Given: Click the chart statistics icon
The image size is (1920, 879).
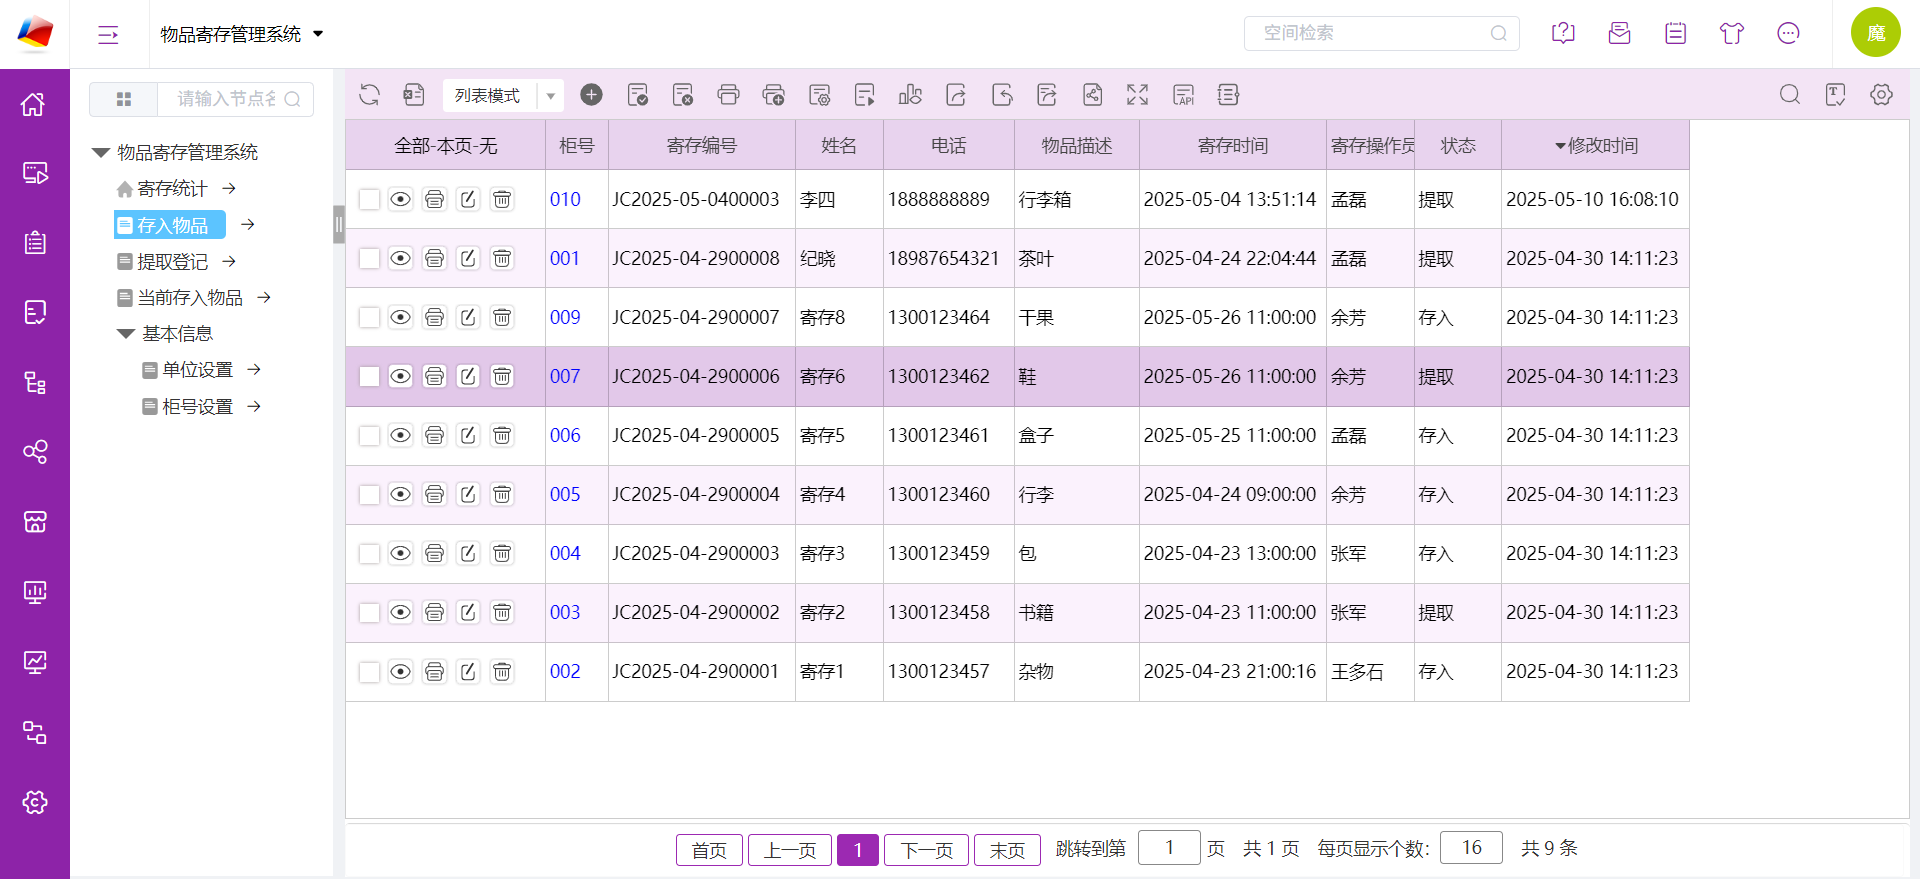Looking at the screenshot, I should pos(910,95).
